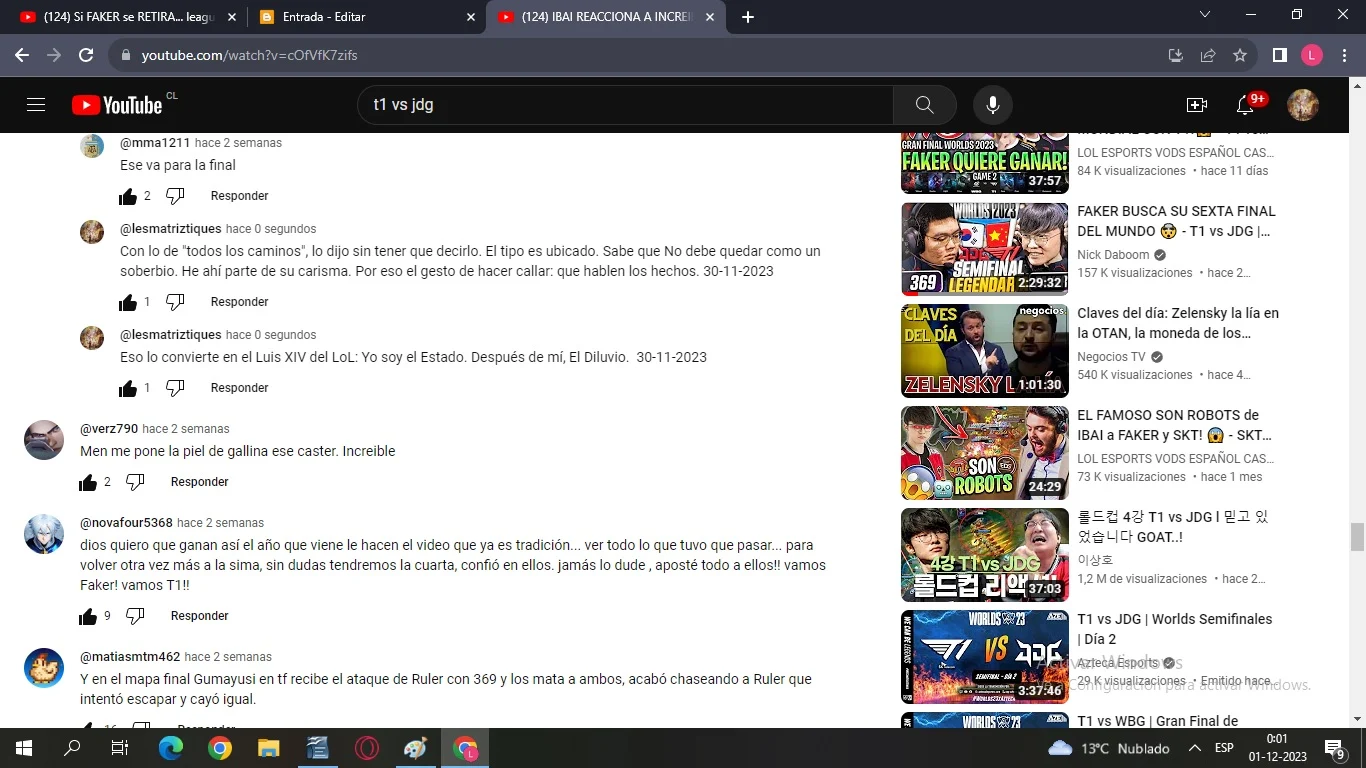Open Task View on taskbar
The image size is (1366, 768).
[120, 748]
